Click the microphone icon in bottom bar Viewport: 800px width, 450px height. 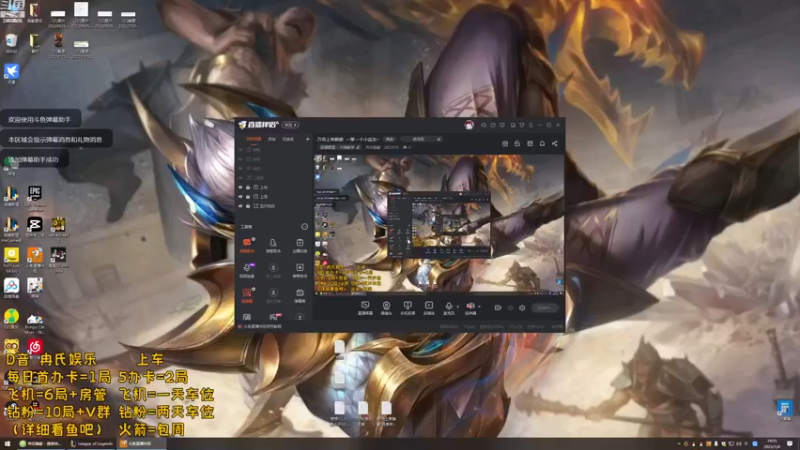(448, 307)
